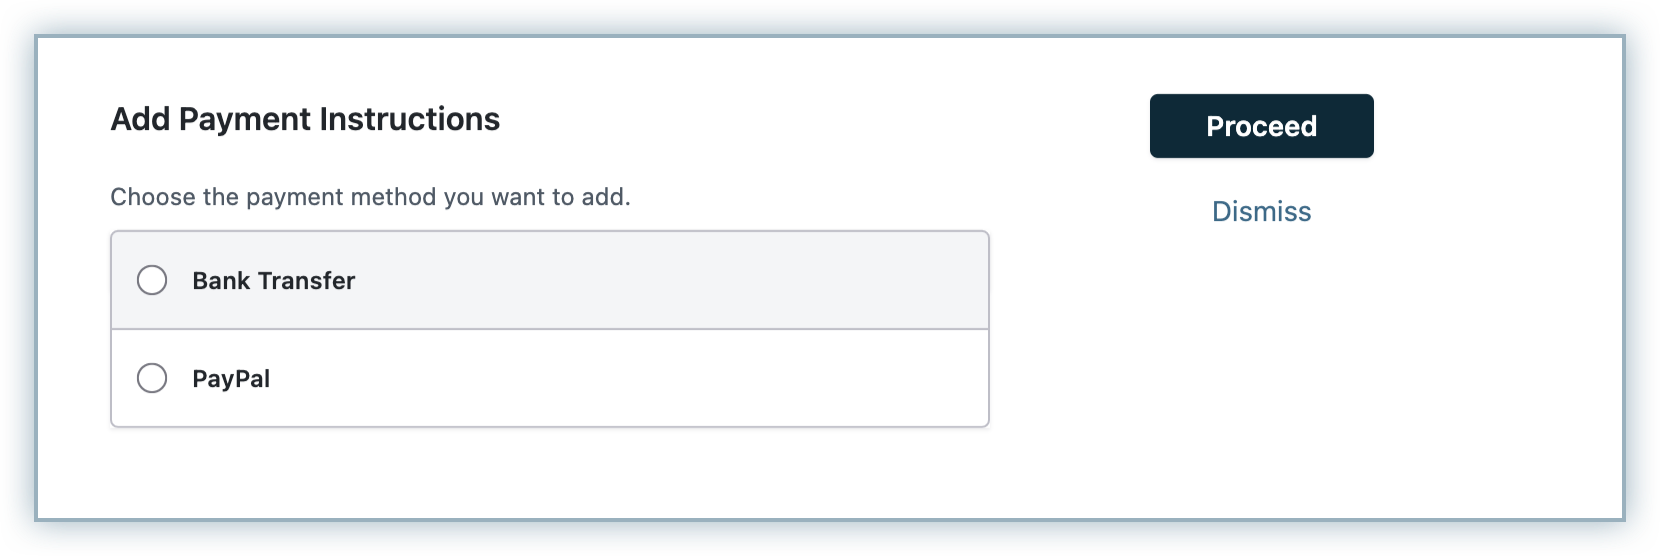Click the "Add Payment Instructions" heading
This screenshot has width=1660, height=556.
click(305, 119)
